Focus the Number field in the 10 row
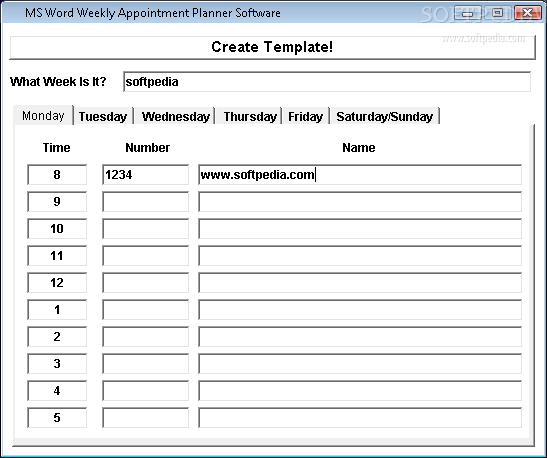Image resolution: width=547 pixels, height=458 pixels. pos(145,228)
